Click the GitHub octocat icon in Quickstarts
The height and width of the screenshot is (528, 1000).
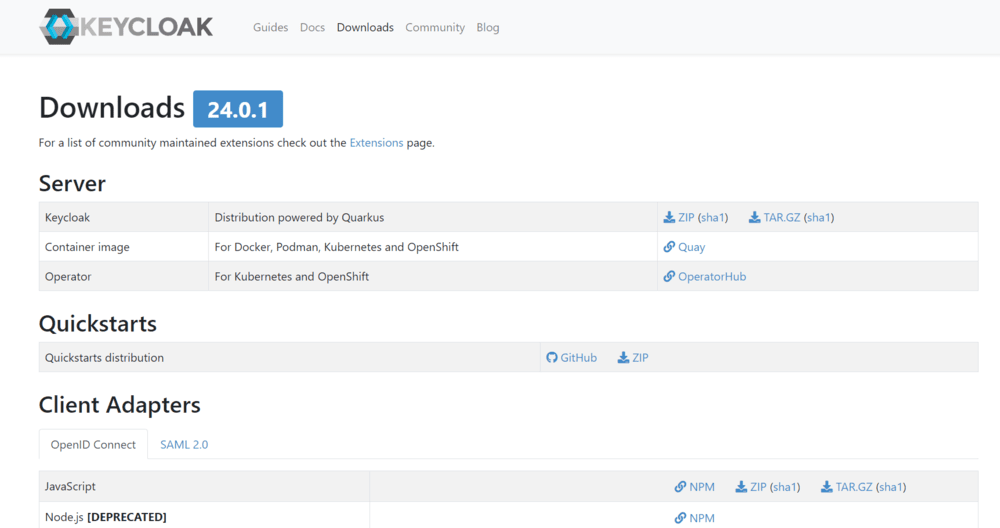click(552, 358)
